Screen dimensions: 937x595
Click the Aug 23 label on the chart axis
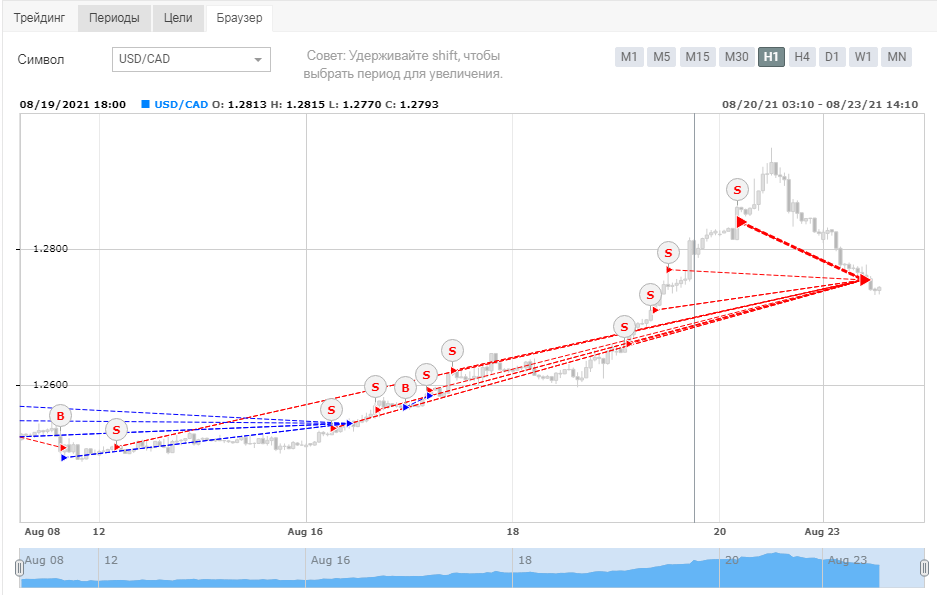click(822, 531)
